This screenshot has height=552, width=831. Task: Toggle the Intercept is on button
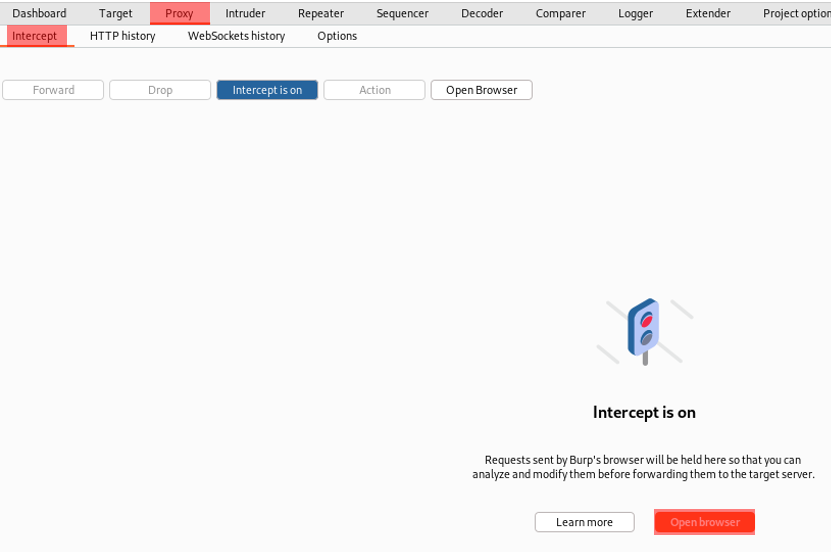point(267,90)
